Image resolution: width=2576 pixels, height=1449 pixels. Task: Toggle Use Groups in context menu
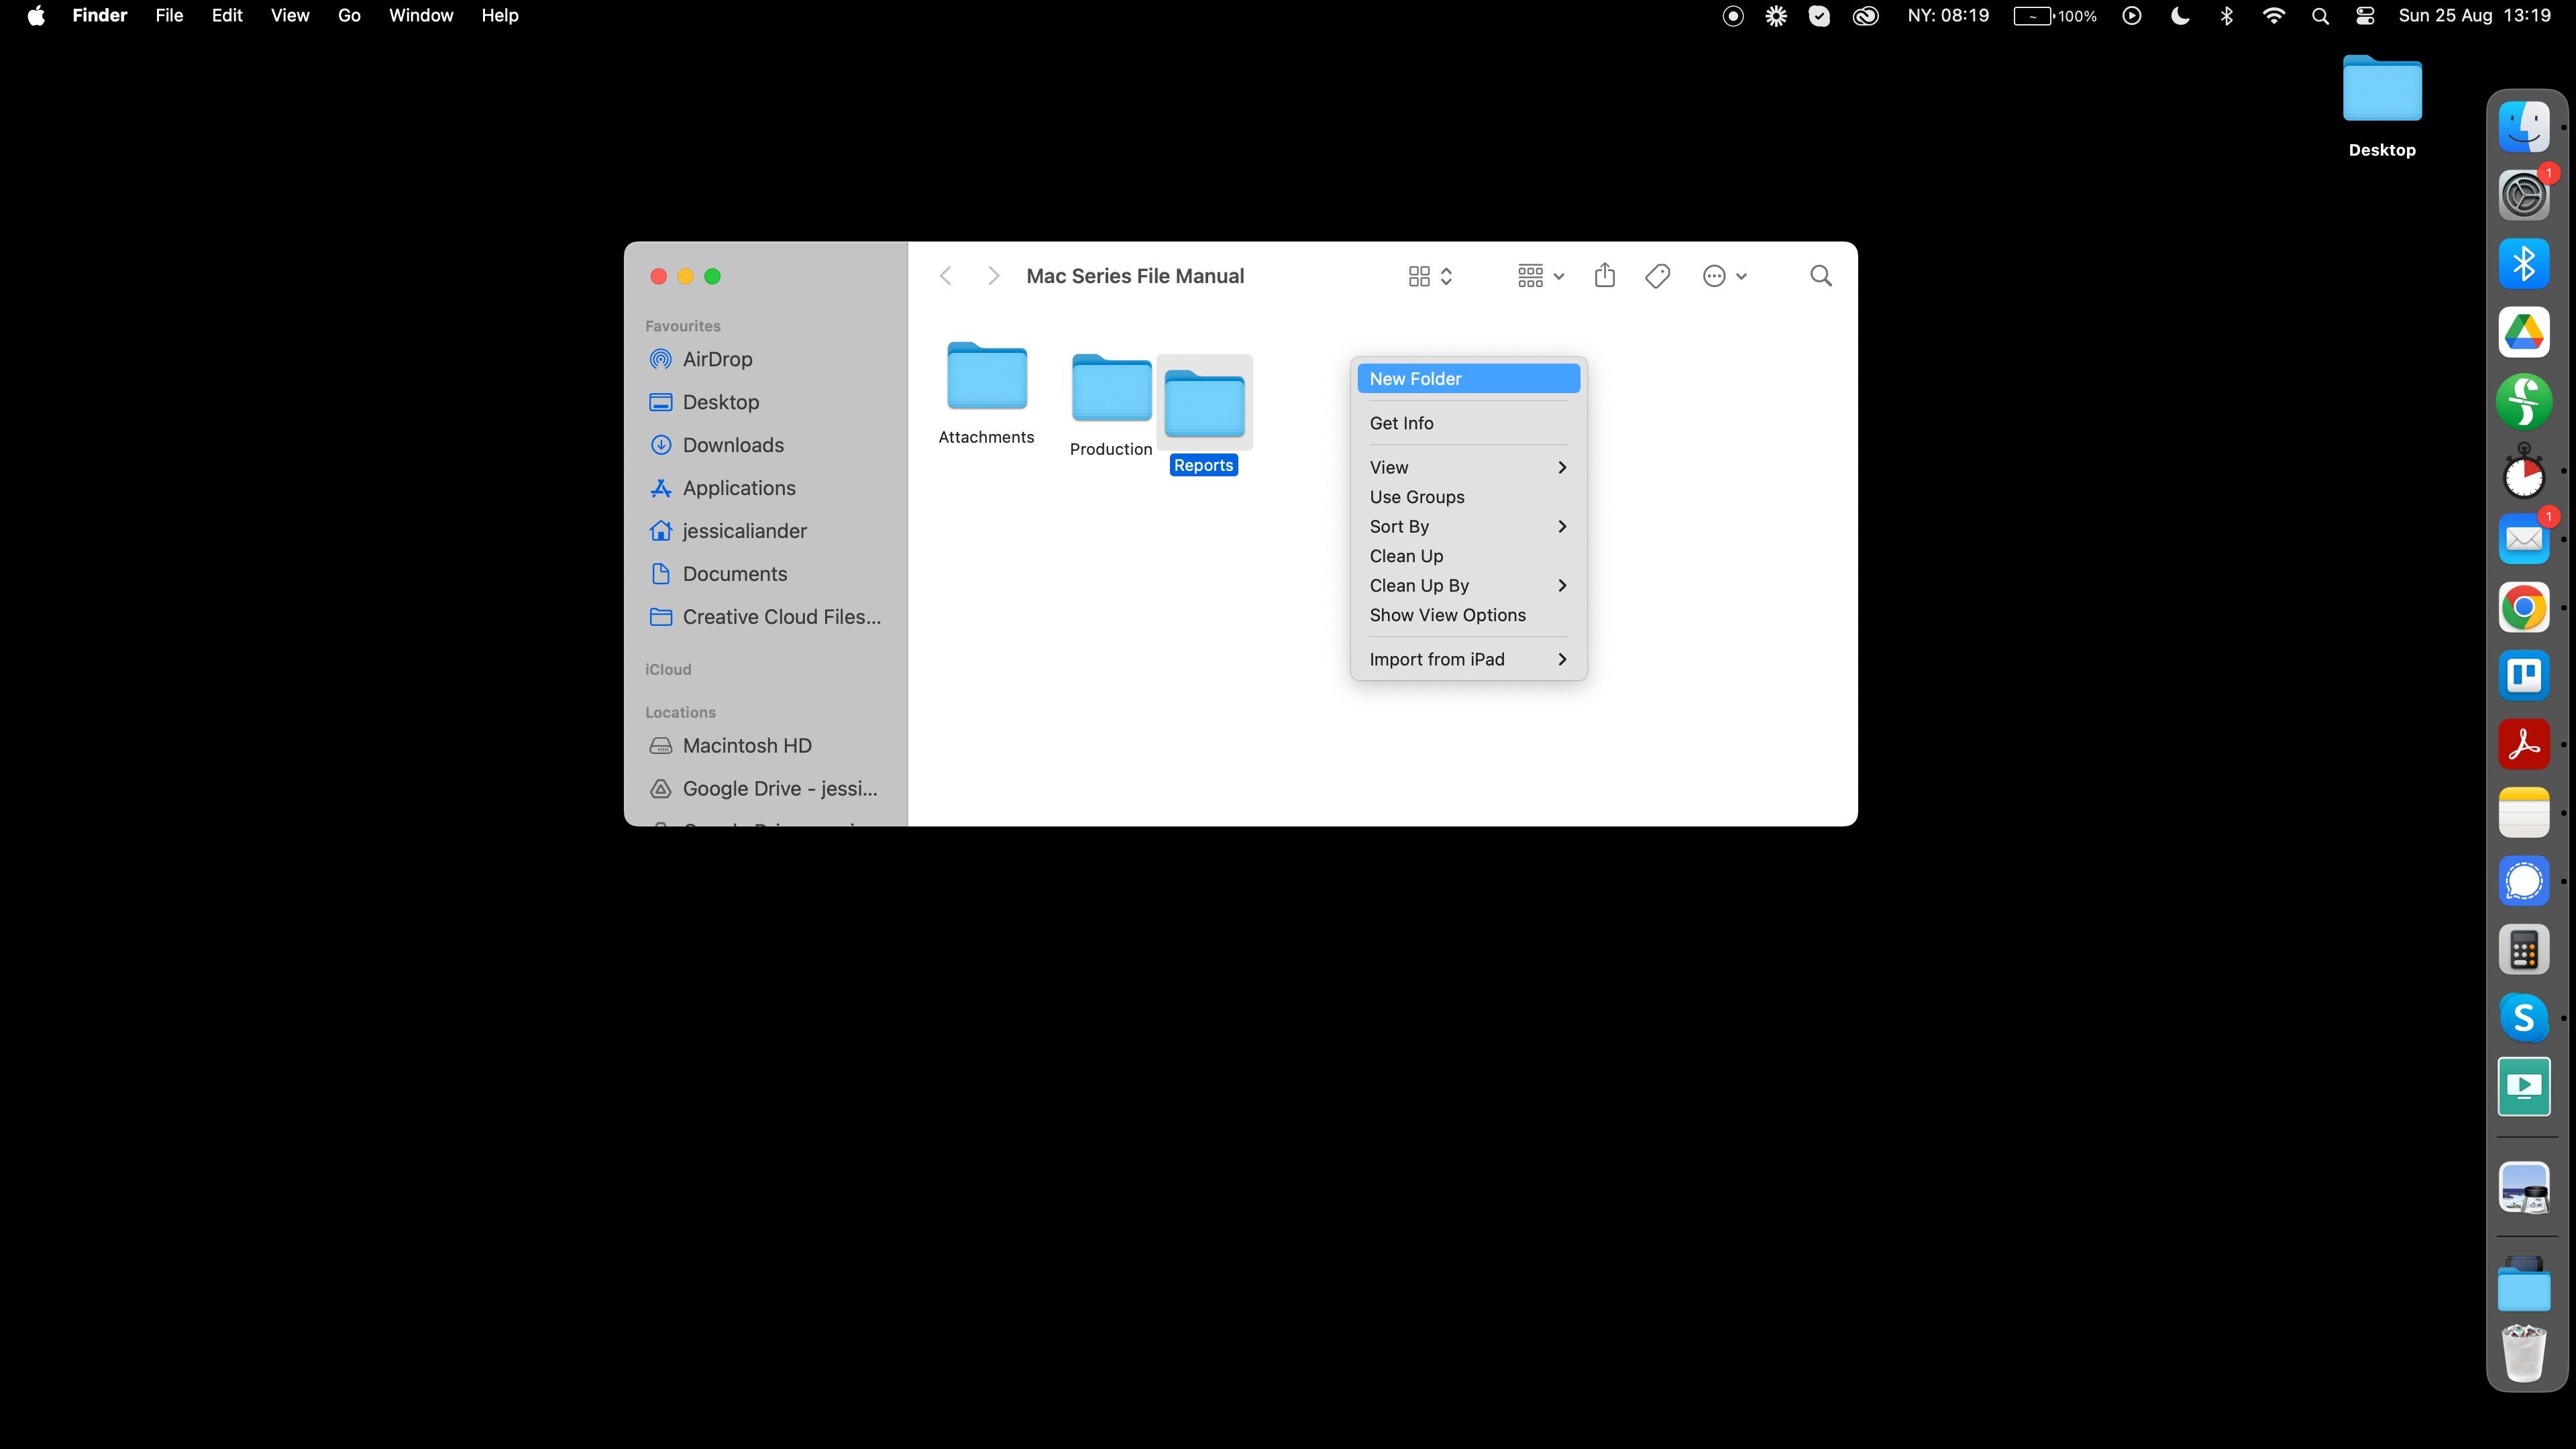point(1416,497)
